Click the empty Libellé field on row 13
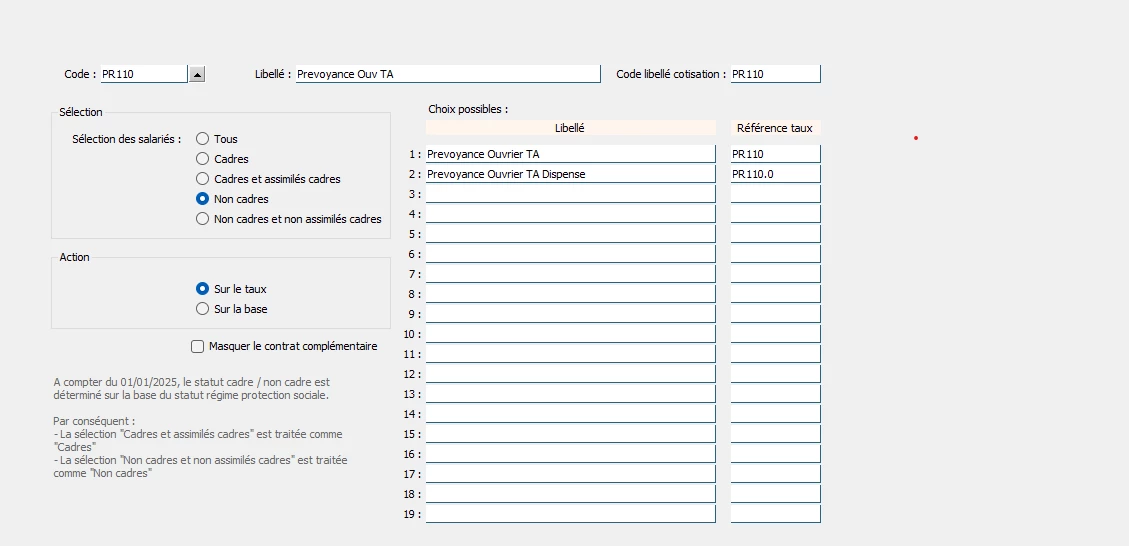 (x=570, y=394)
